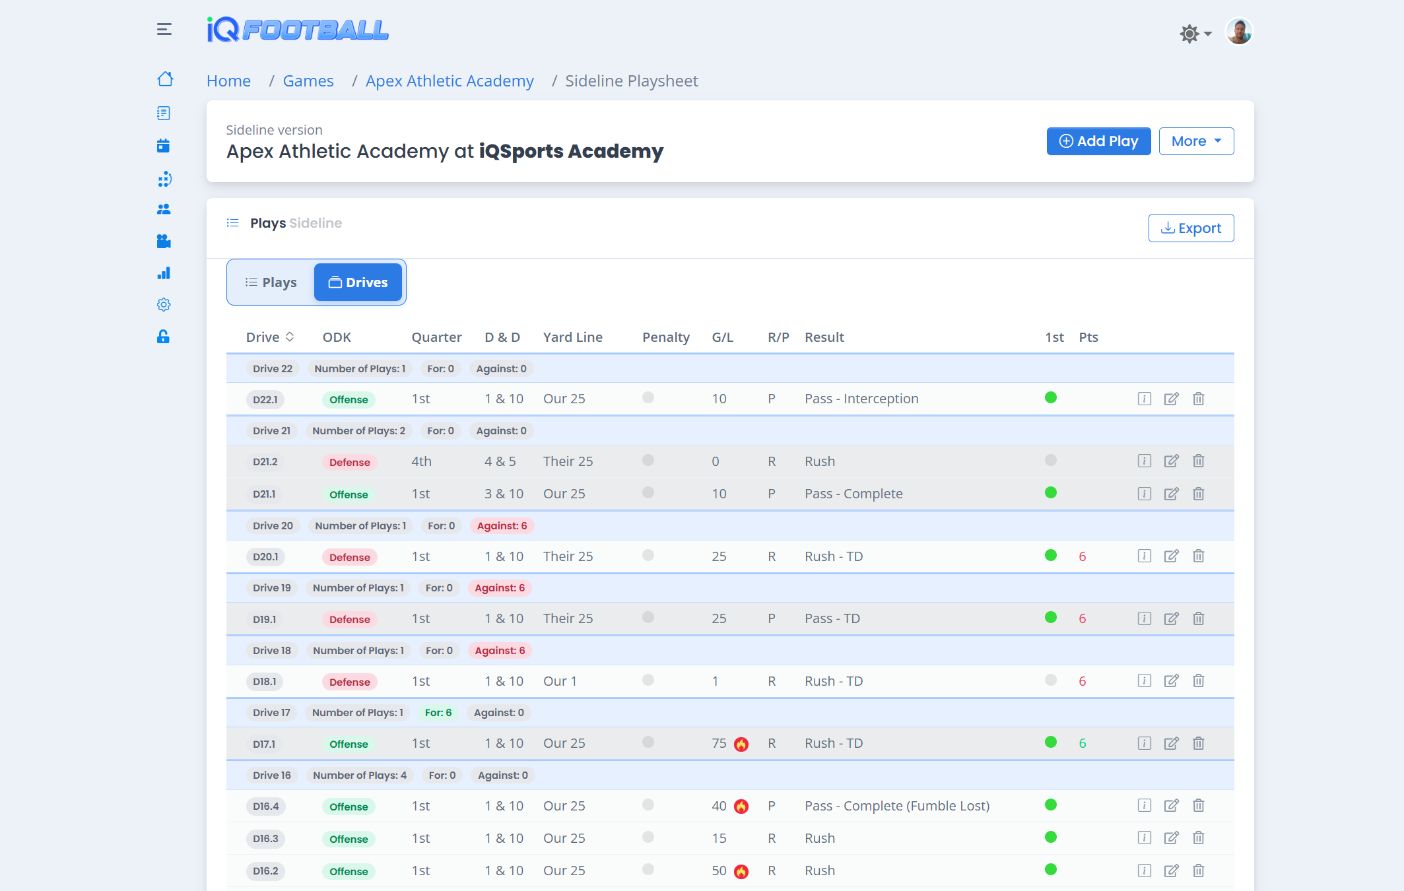
Task: Click the explosive play flame on D17.1
Action: (x=741, y=744)
